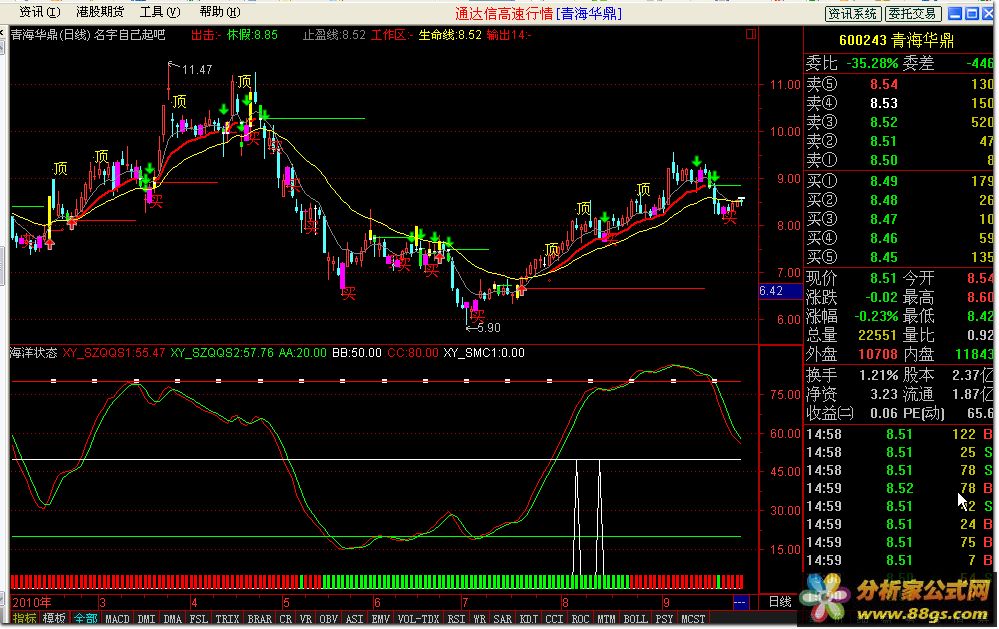This screenshot has height=629, width=999.
Task: Click the 买③ price 8.47
Action: pyautogui.click(x=884, y=219)
